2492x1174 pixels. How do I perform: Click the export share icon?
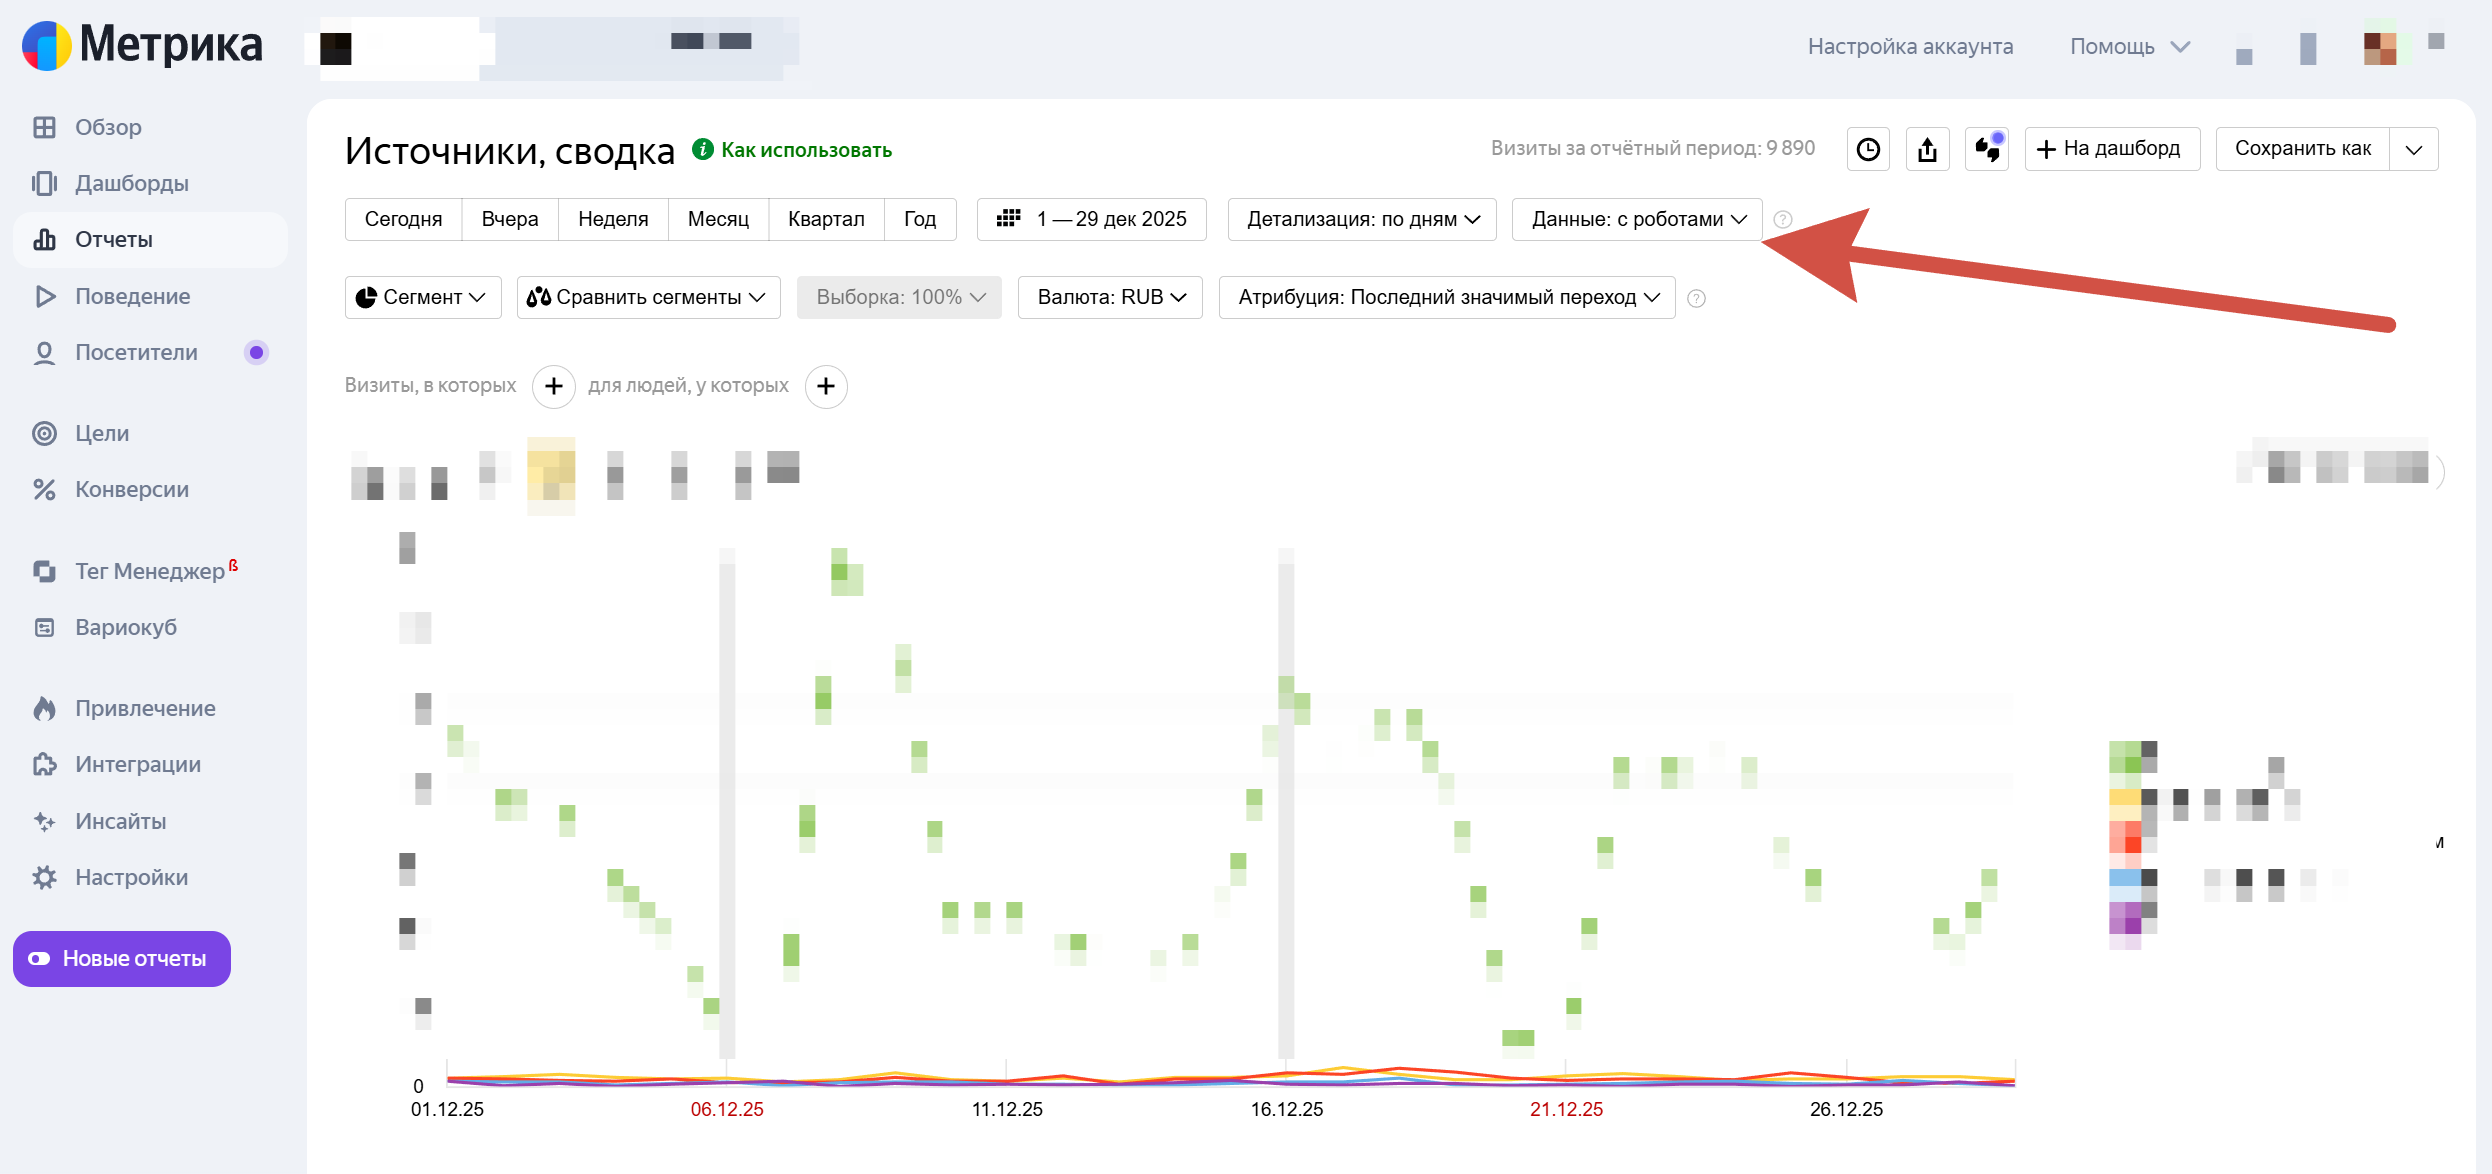point(1927,149)
